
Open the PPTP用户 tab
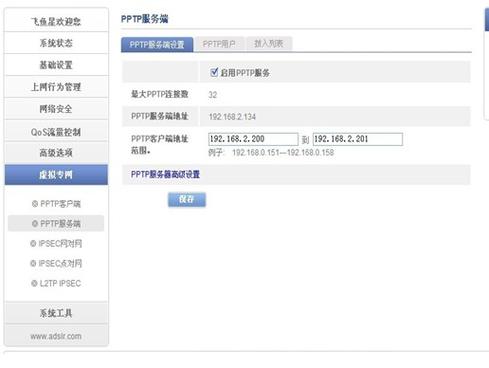(219, 44)
